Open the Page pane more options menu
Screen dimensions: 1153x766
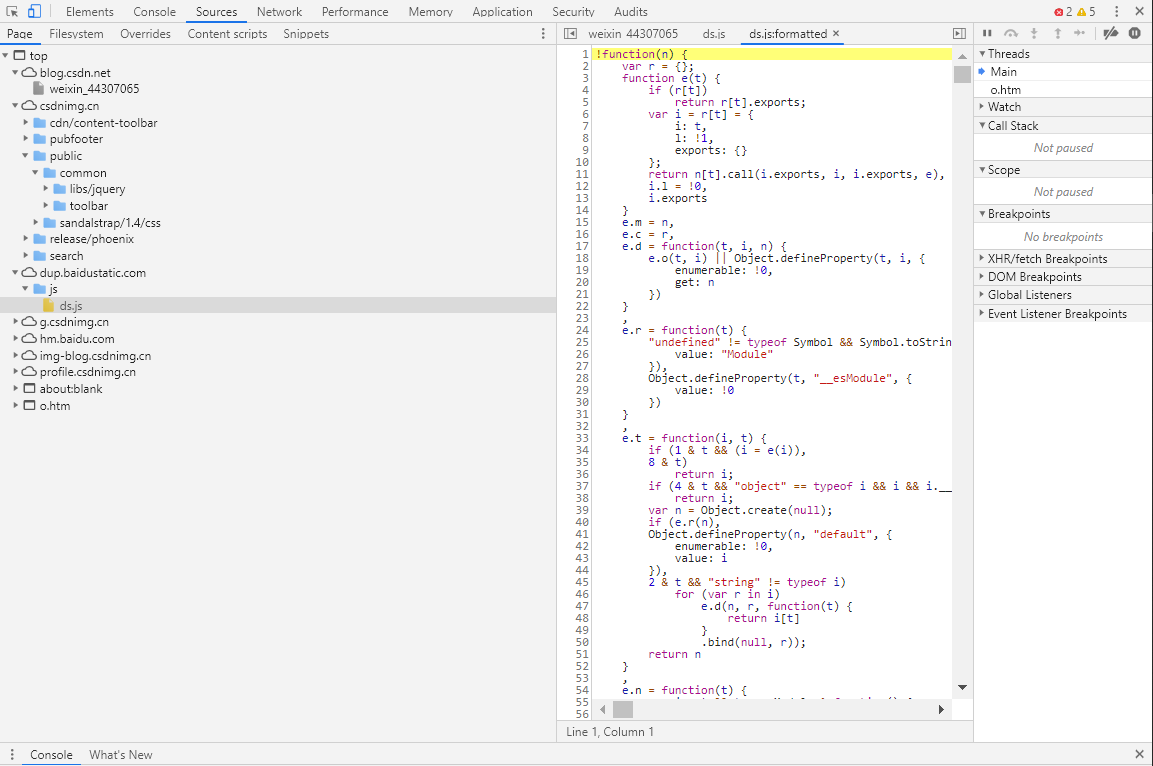coord(543,34)
